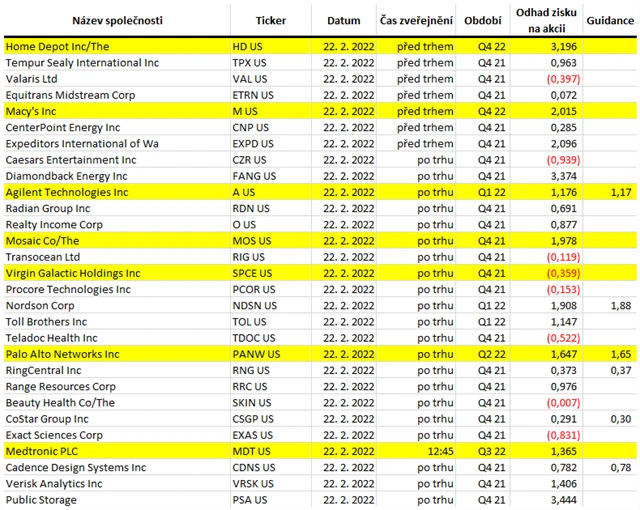Screen dimensions: 640x510
Task: Click the estimate value '1,176'
Action: click(x=564, y=192)
